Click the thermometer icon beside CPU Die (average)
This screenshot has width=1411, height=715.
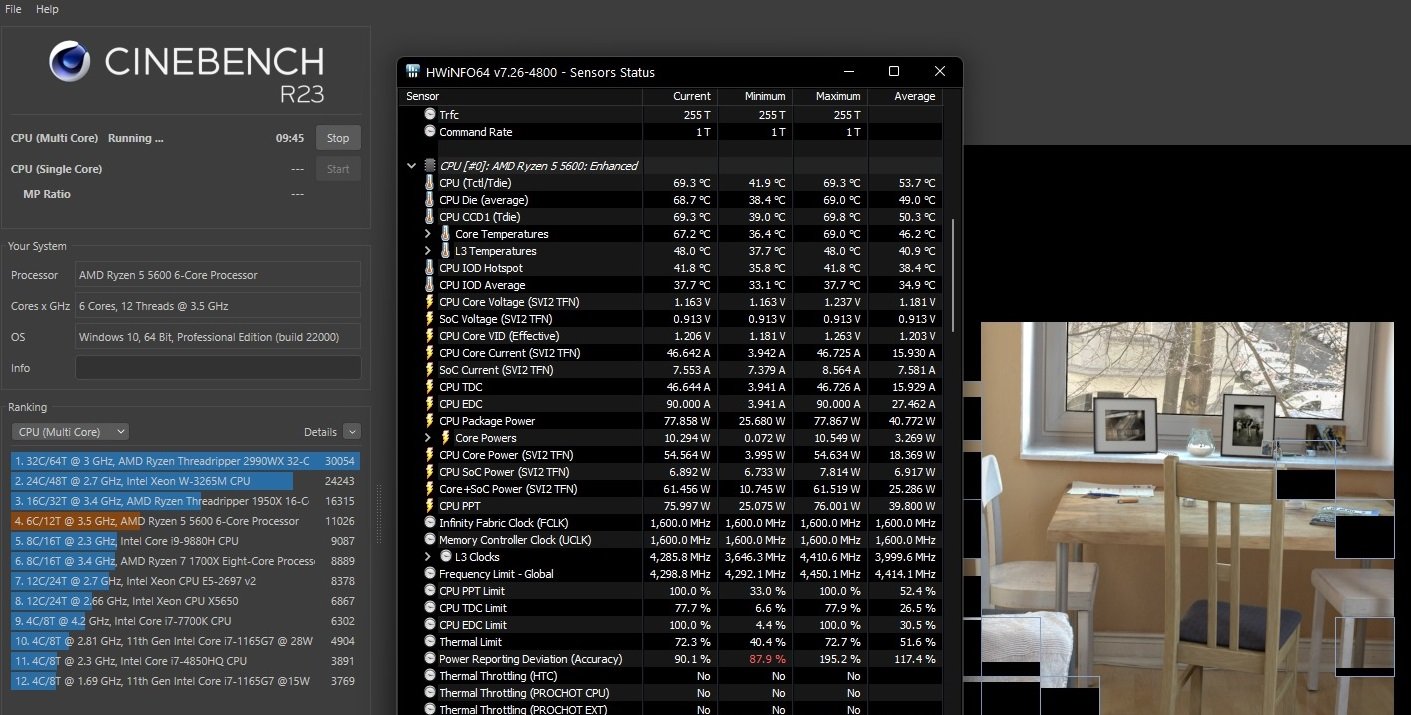coord(430,200)
